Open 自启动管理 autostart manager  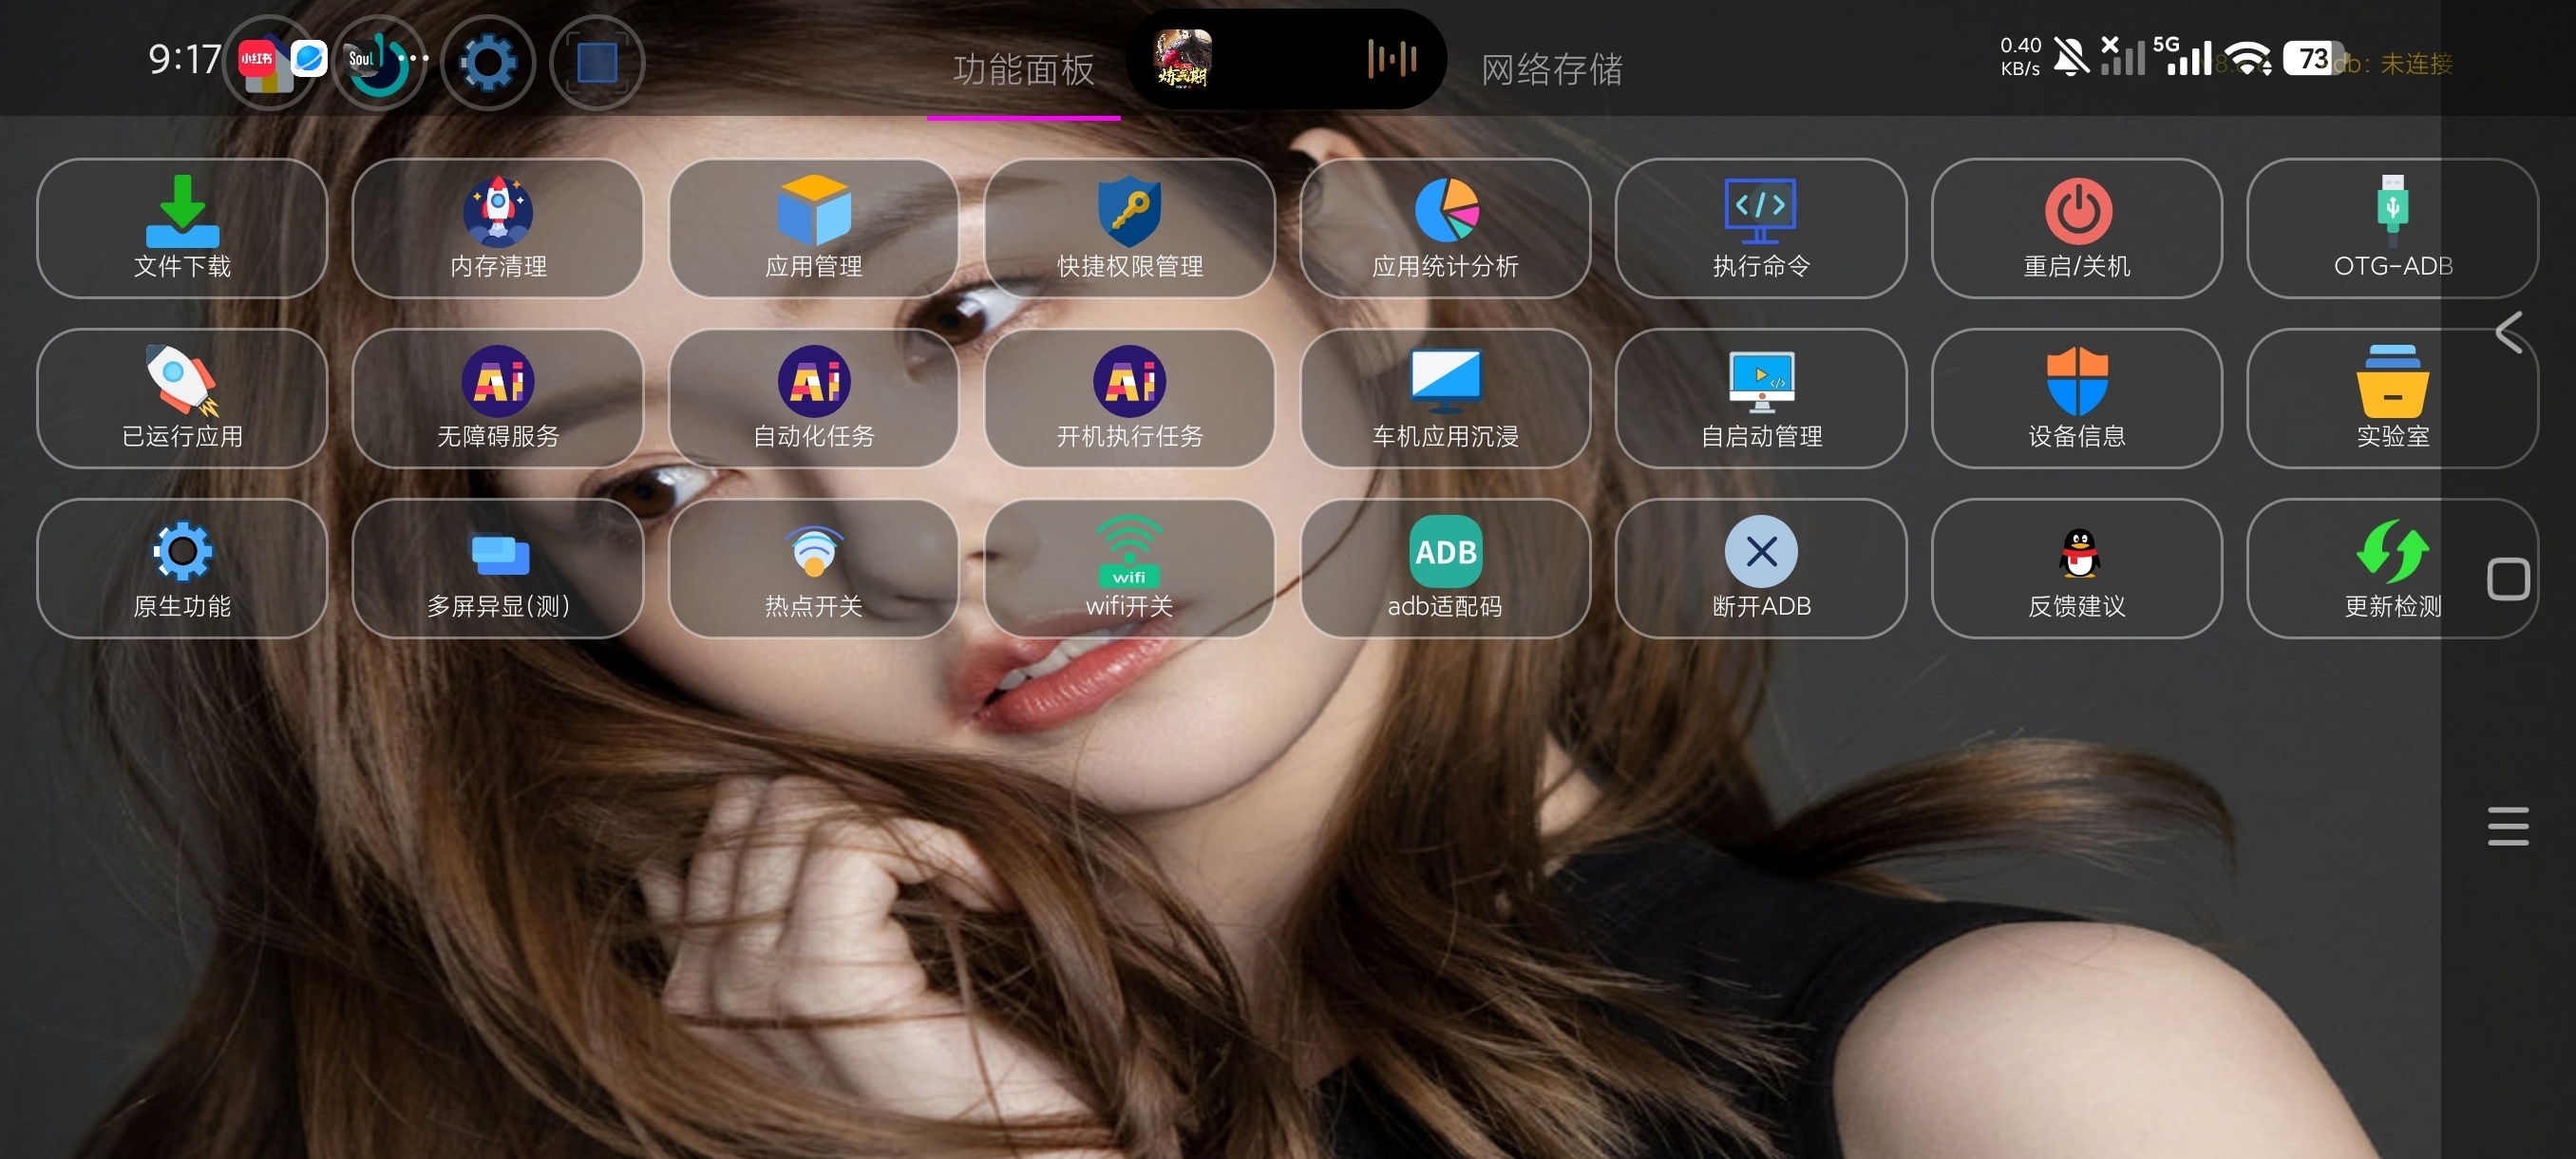tap(1761, 398)
